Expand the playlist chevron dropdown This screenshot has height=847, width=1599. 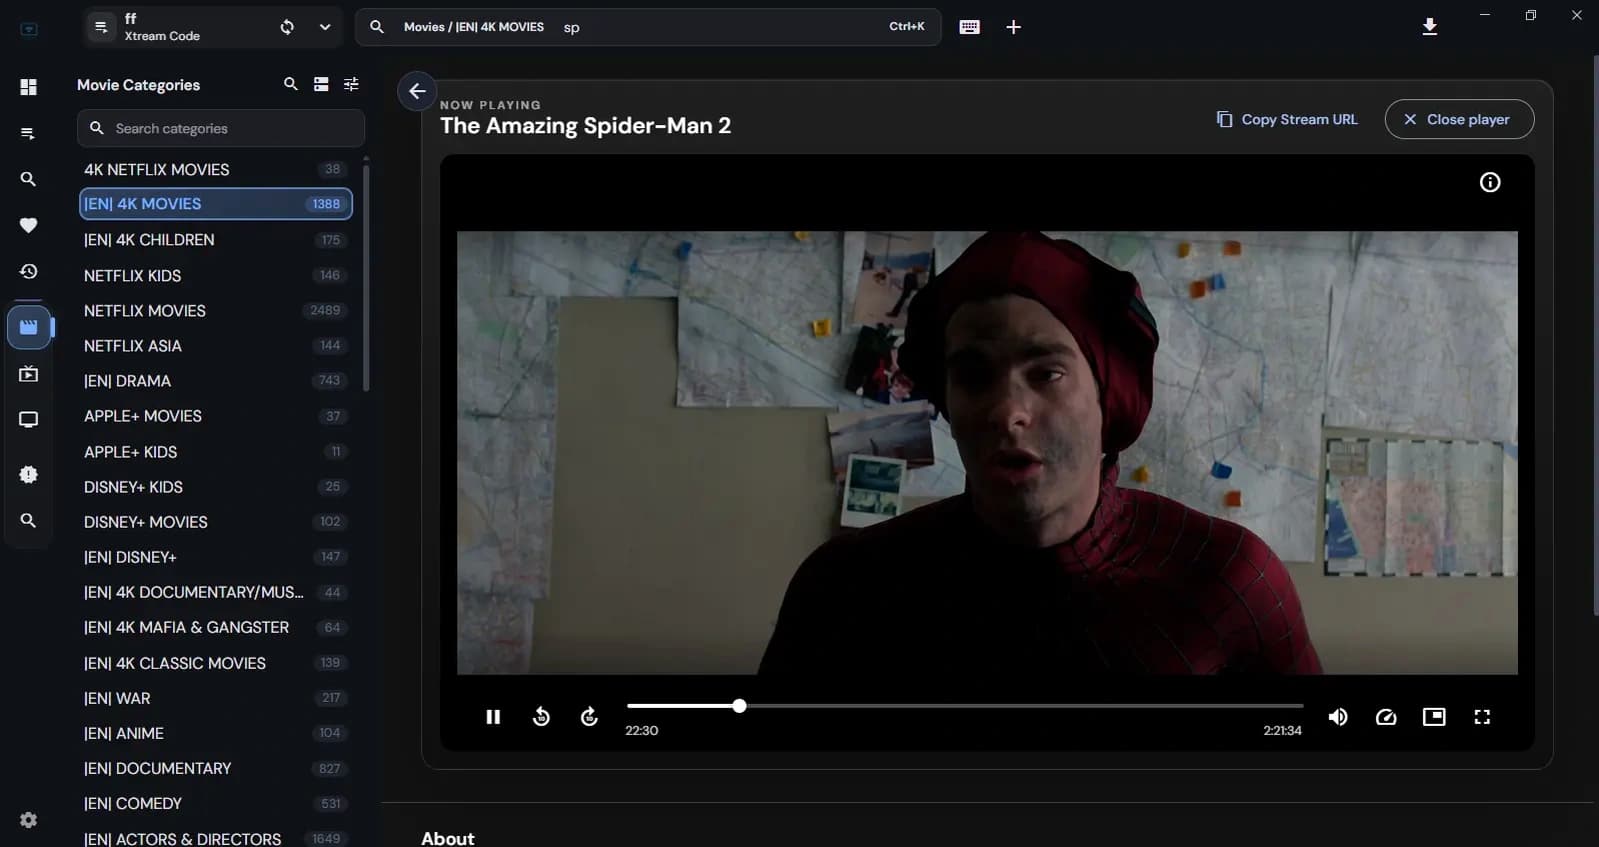[325, 27]
